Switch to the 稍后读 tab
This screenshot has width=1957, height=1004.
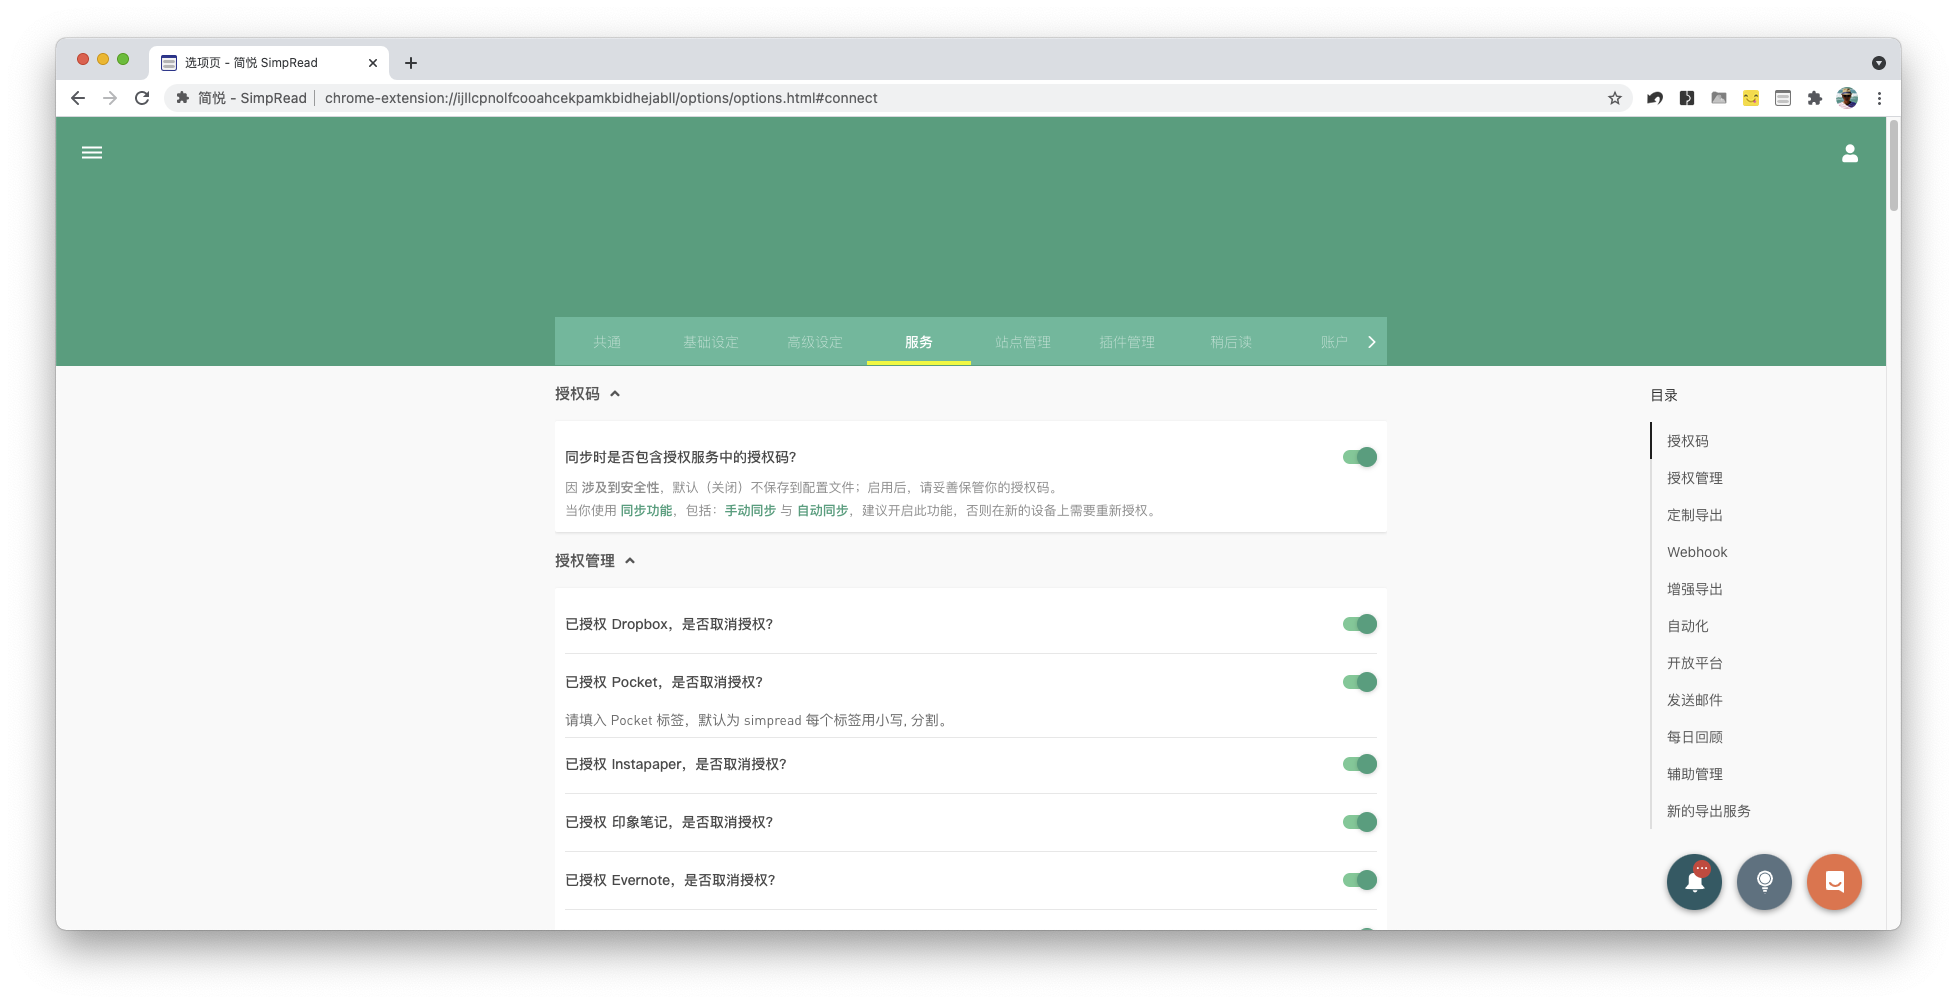click(1231, 342)
